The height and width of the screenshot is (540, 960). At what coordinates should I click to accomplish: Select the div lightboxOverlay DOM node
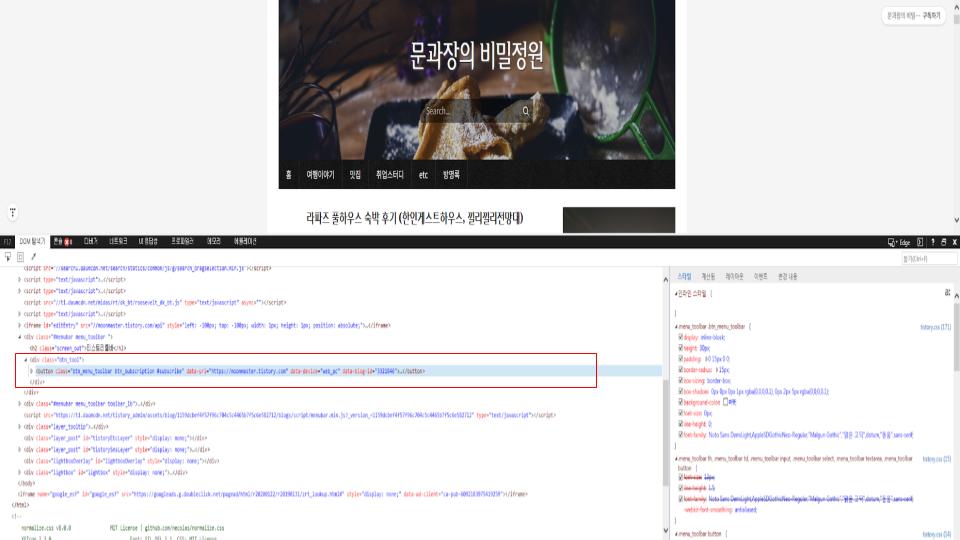tap(121, 461)
